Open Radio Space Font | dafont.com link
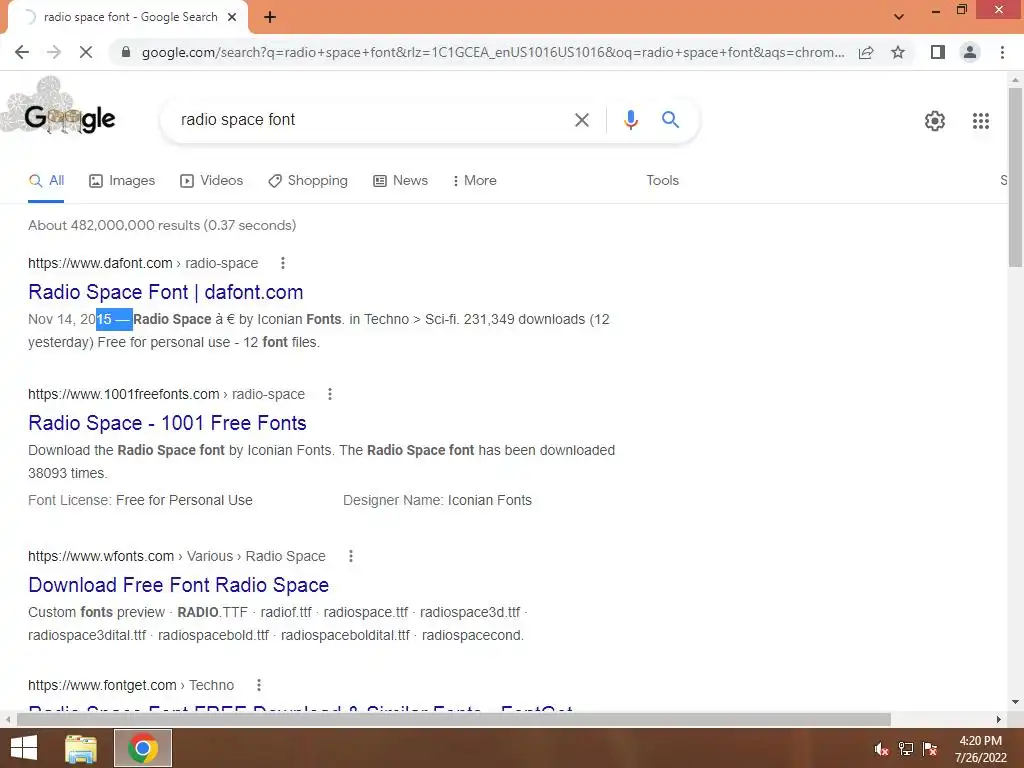Image resolution: width=1024 pixels, height=768 pixels. coord(166,292)
